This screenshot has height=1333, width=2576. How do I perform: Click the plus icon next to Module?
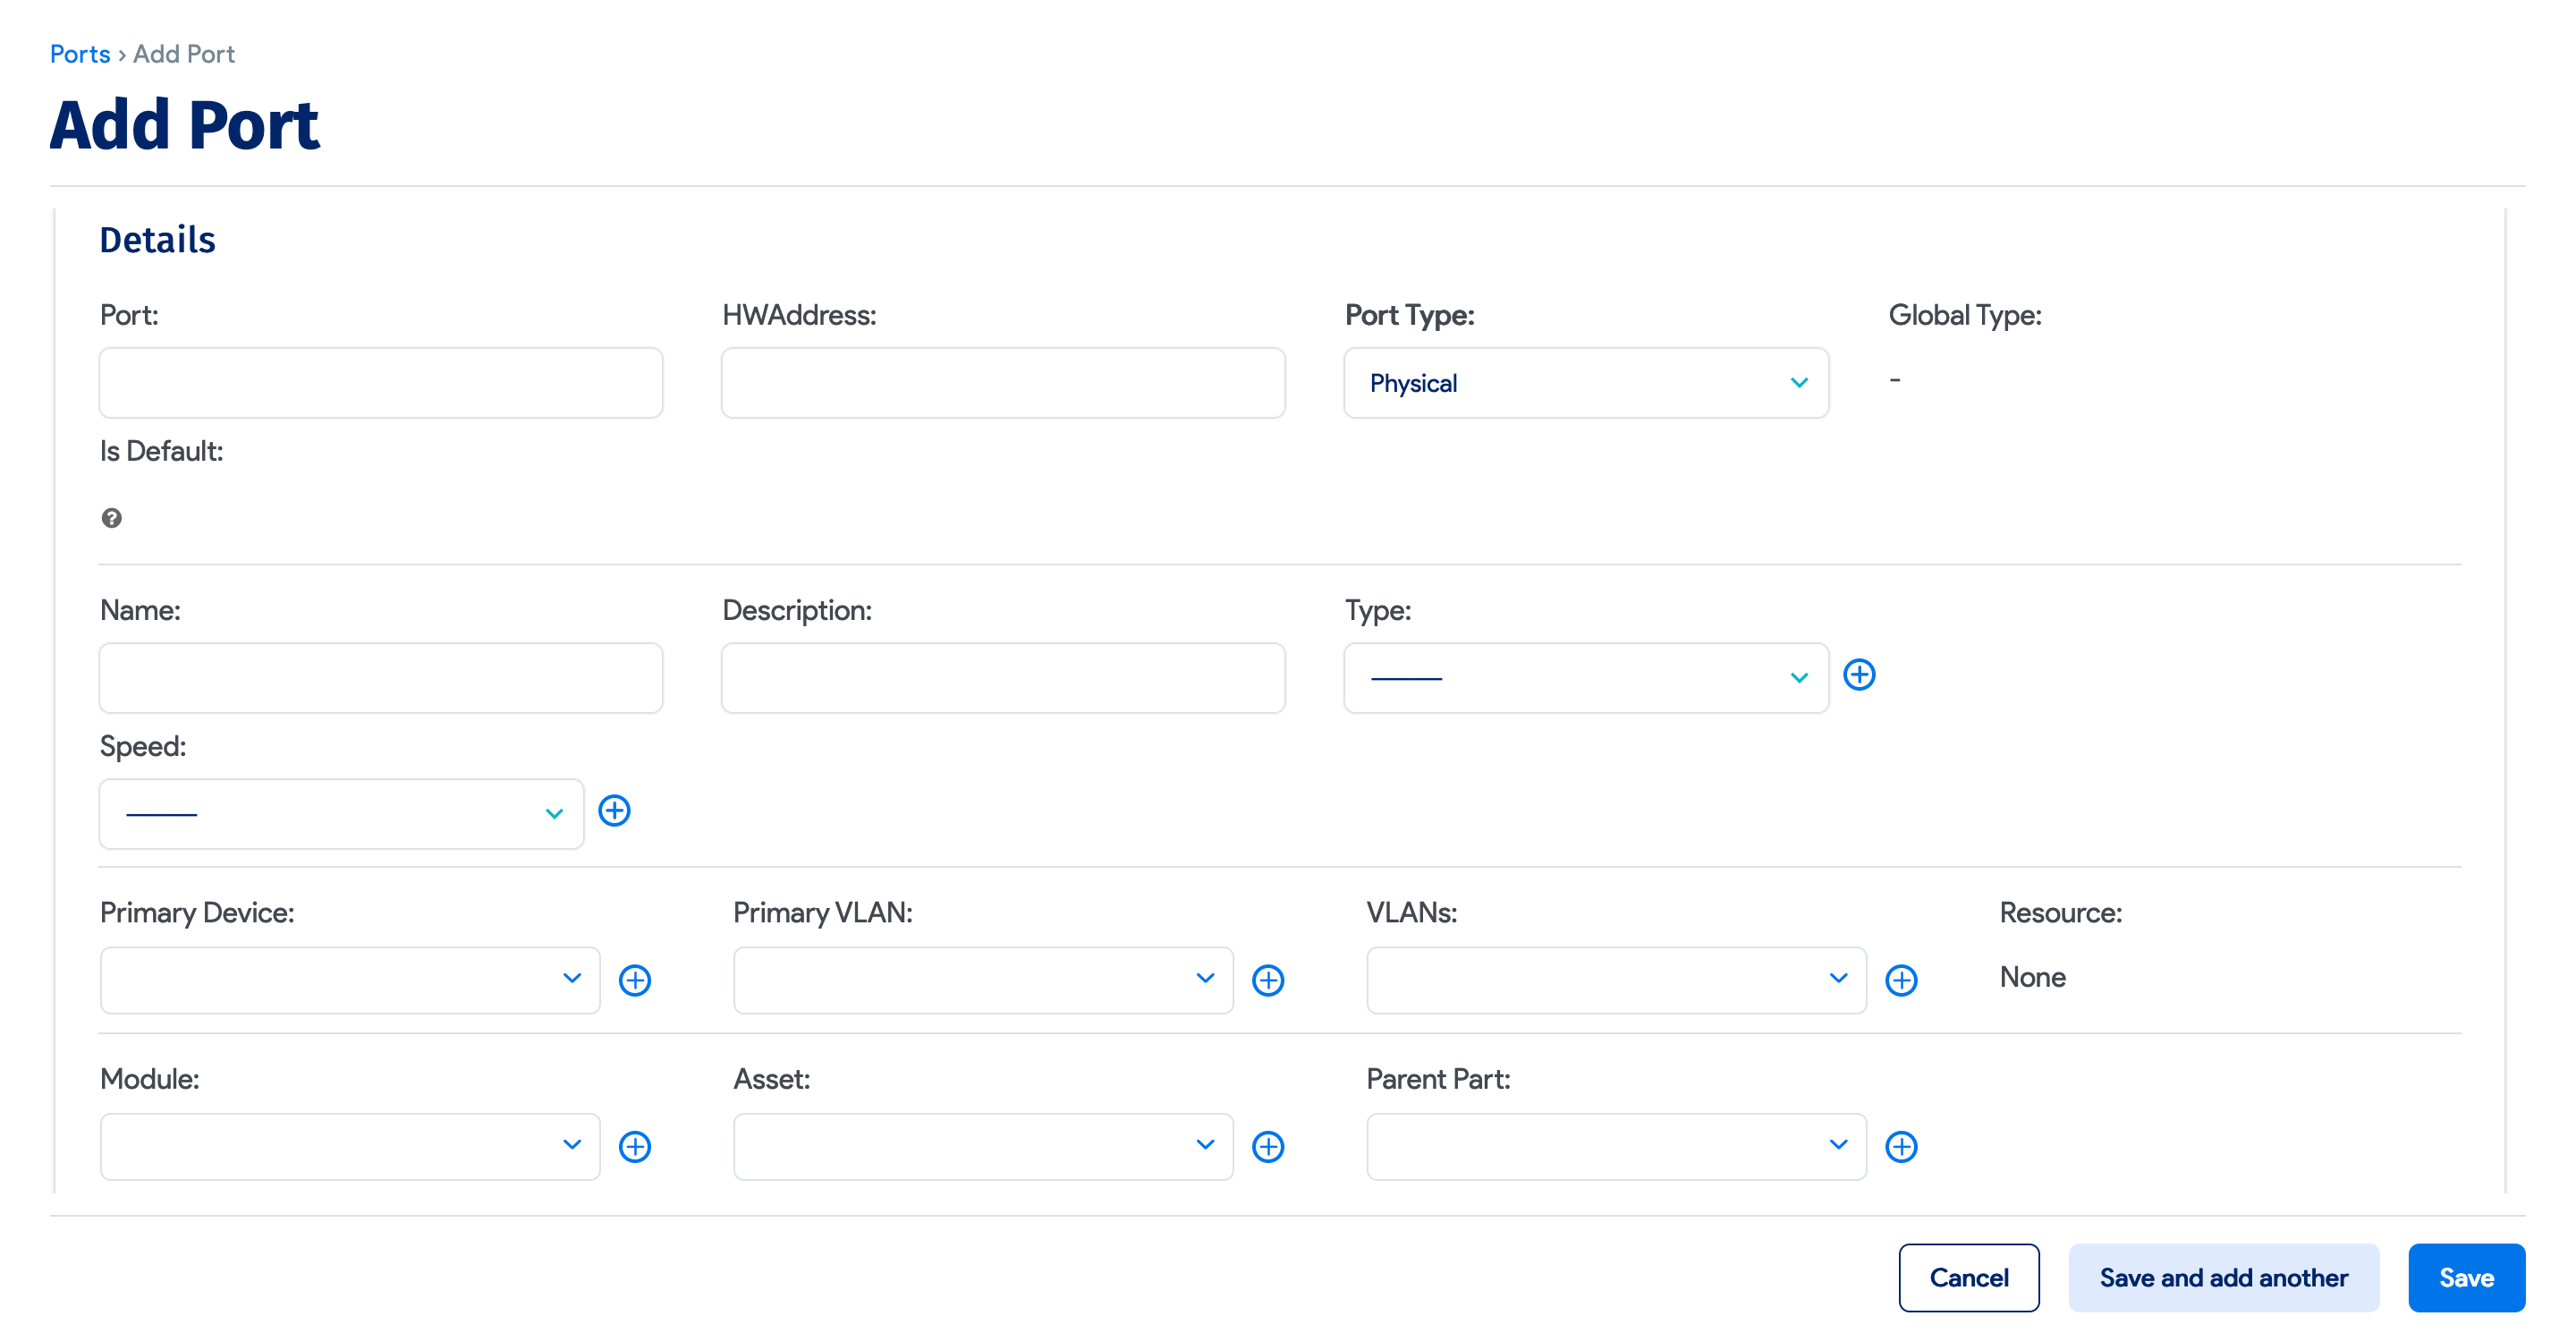(x=635, y=1146)
